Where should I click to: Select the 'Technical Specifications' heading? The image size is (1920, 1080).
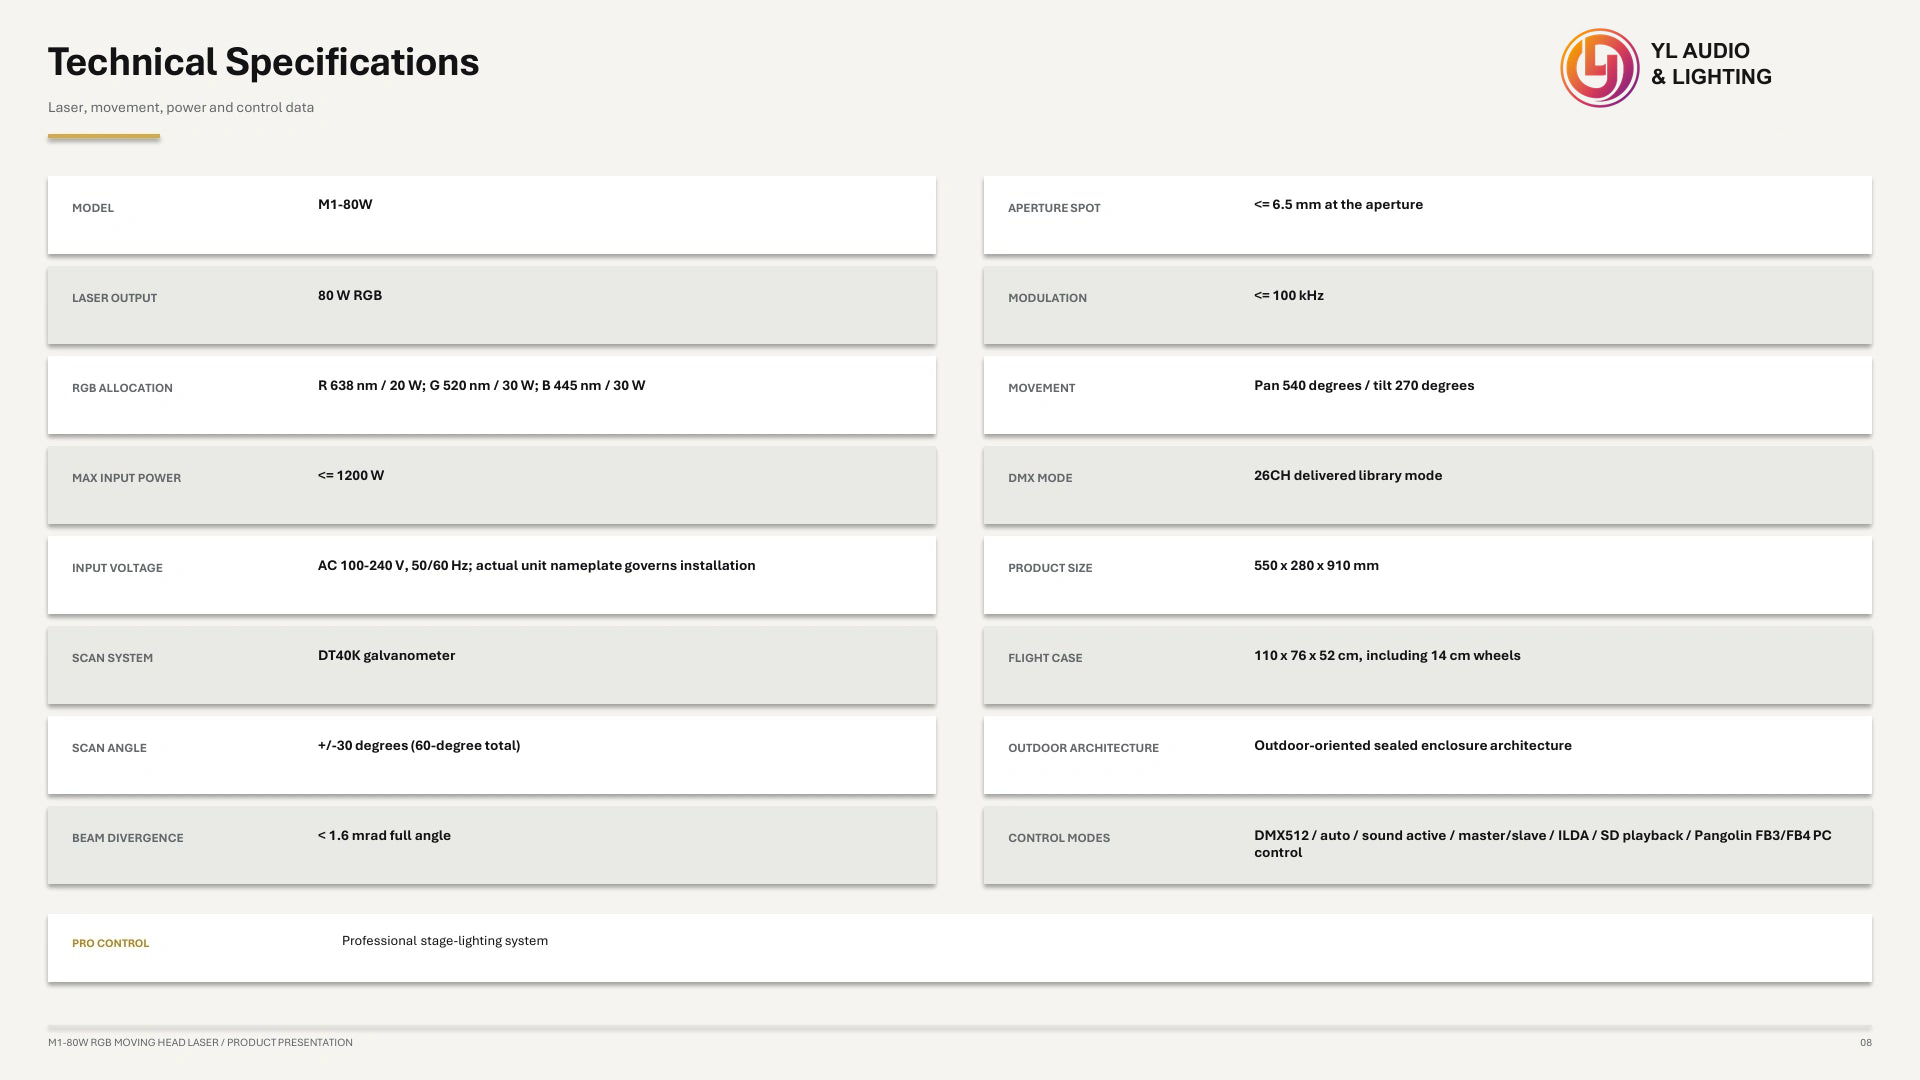click(x=264, y=62)
